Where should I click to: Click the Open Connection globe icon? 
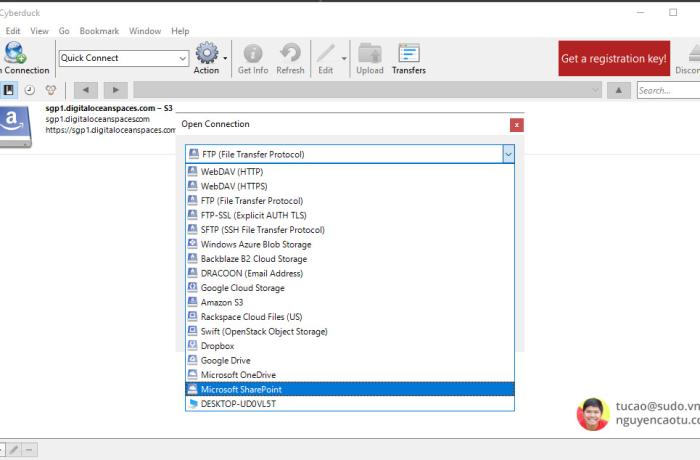pyautogui.click(x=15, y=52)
